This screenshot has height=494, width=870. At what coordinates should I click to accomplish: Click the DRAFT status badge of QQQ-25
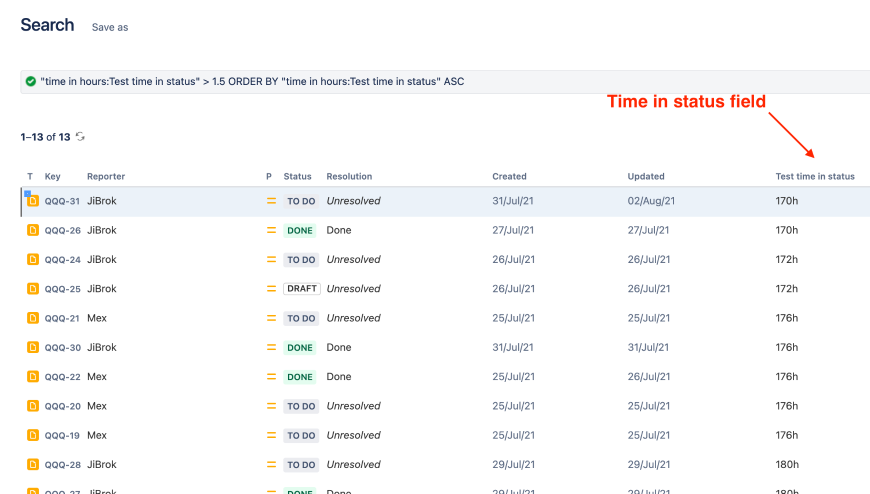coord(301,289)
